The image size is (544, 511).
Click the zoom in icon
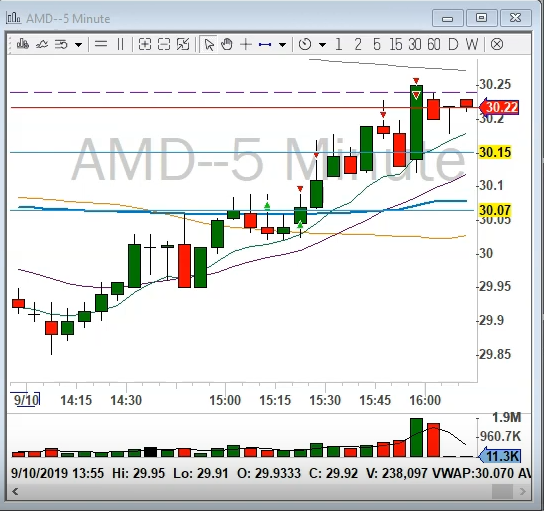tap(145, 44)
